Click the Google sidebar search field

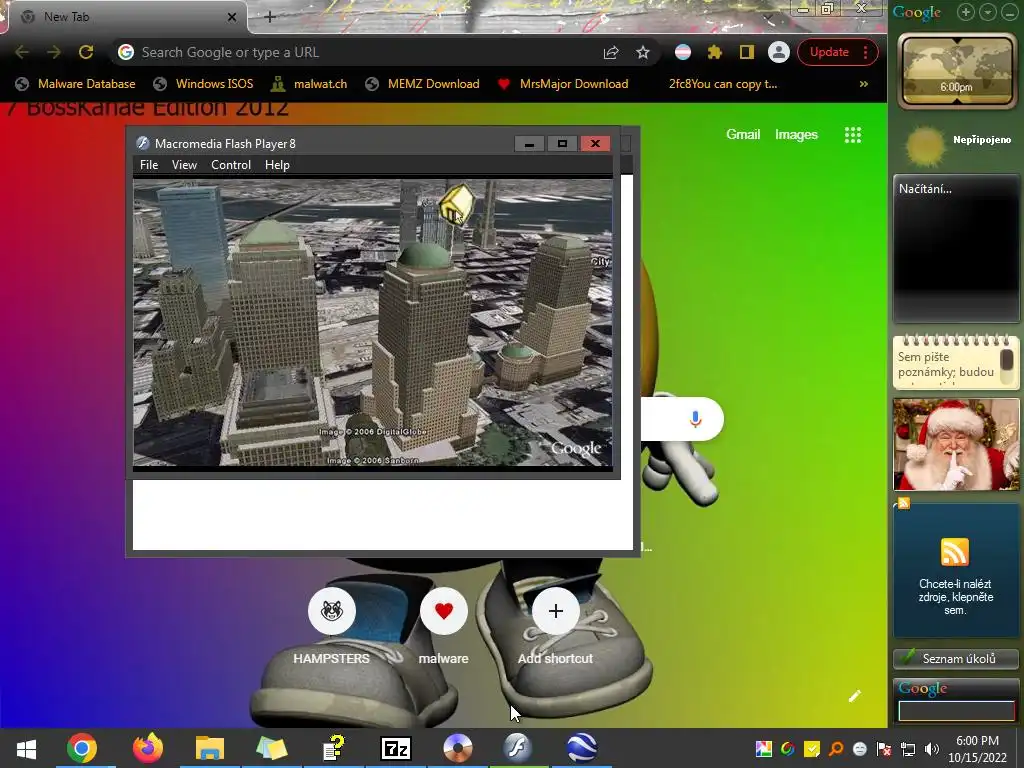point(956,711)
